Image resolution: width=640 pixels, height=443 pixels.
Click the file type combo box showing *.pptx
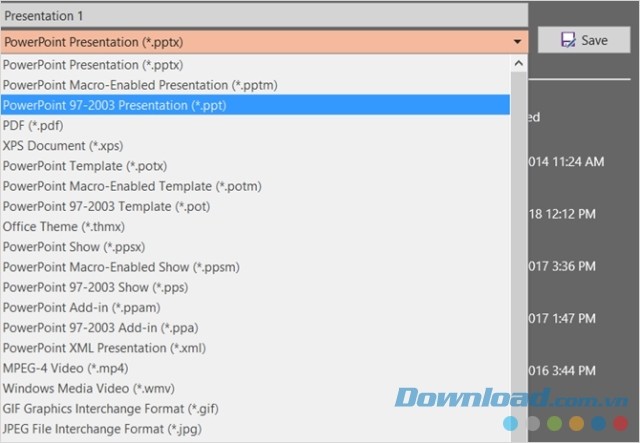click(264, 42)
